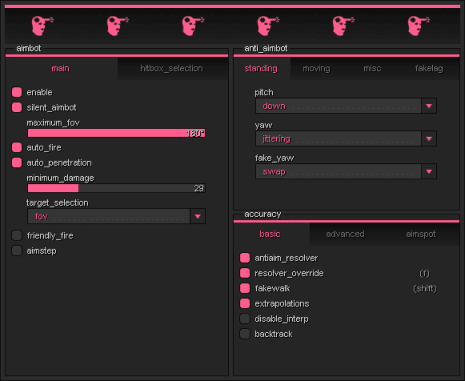Screen dimensions: 465x381
Task: Select the moving anti_aimbot tab
Action: (316, 68)
